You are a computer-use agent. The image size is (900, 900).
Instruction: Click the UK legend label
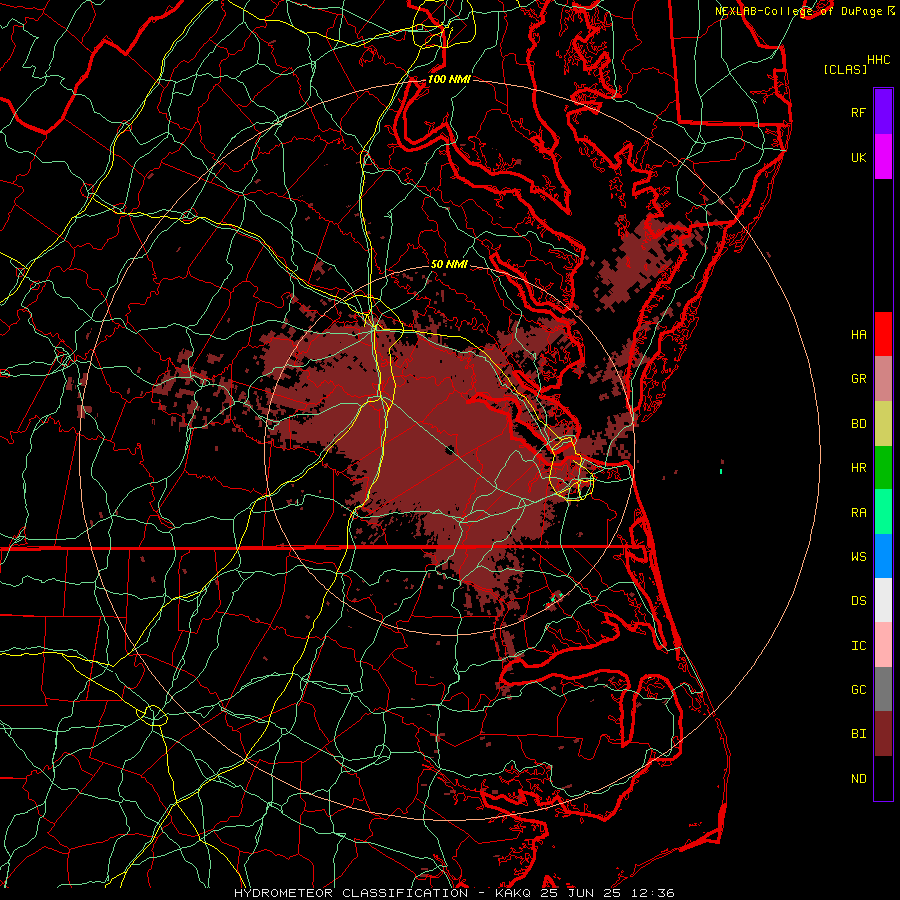click(x=858, y=157)
